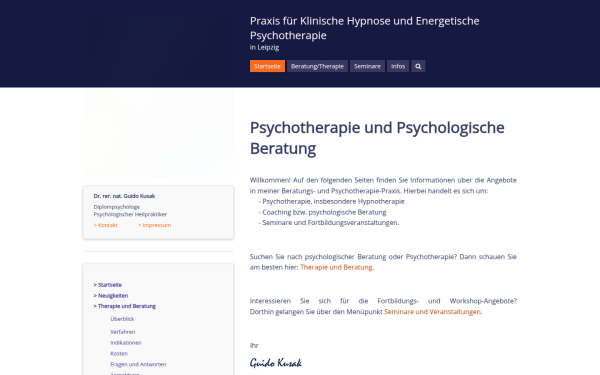Click the Diplompsychologe text

117,207
